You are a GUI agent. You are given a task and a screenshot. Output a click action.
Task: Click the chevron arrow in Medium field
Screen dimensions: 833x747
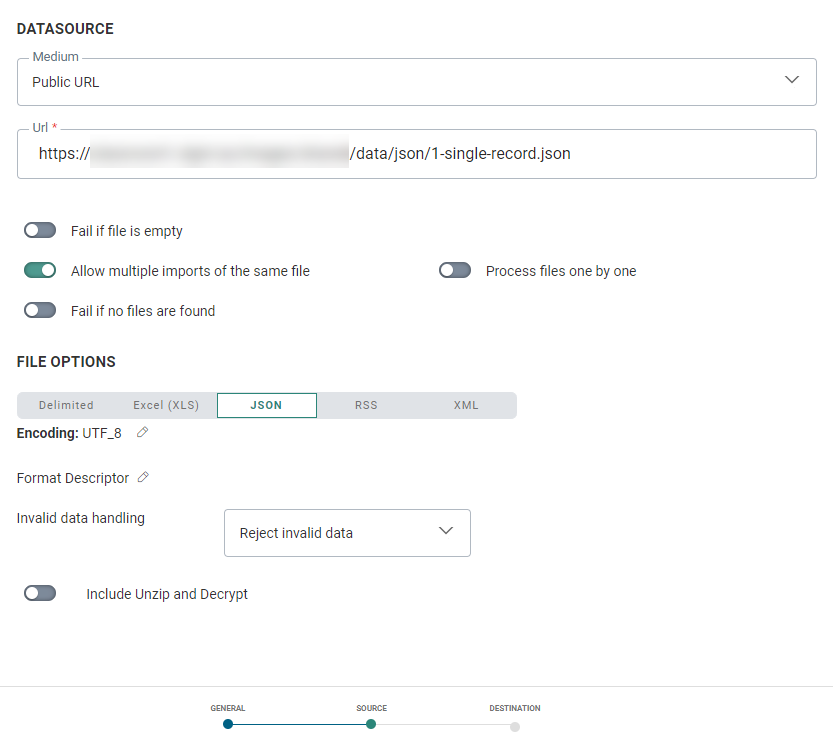(x=792, y=80)
